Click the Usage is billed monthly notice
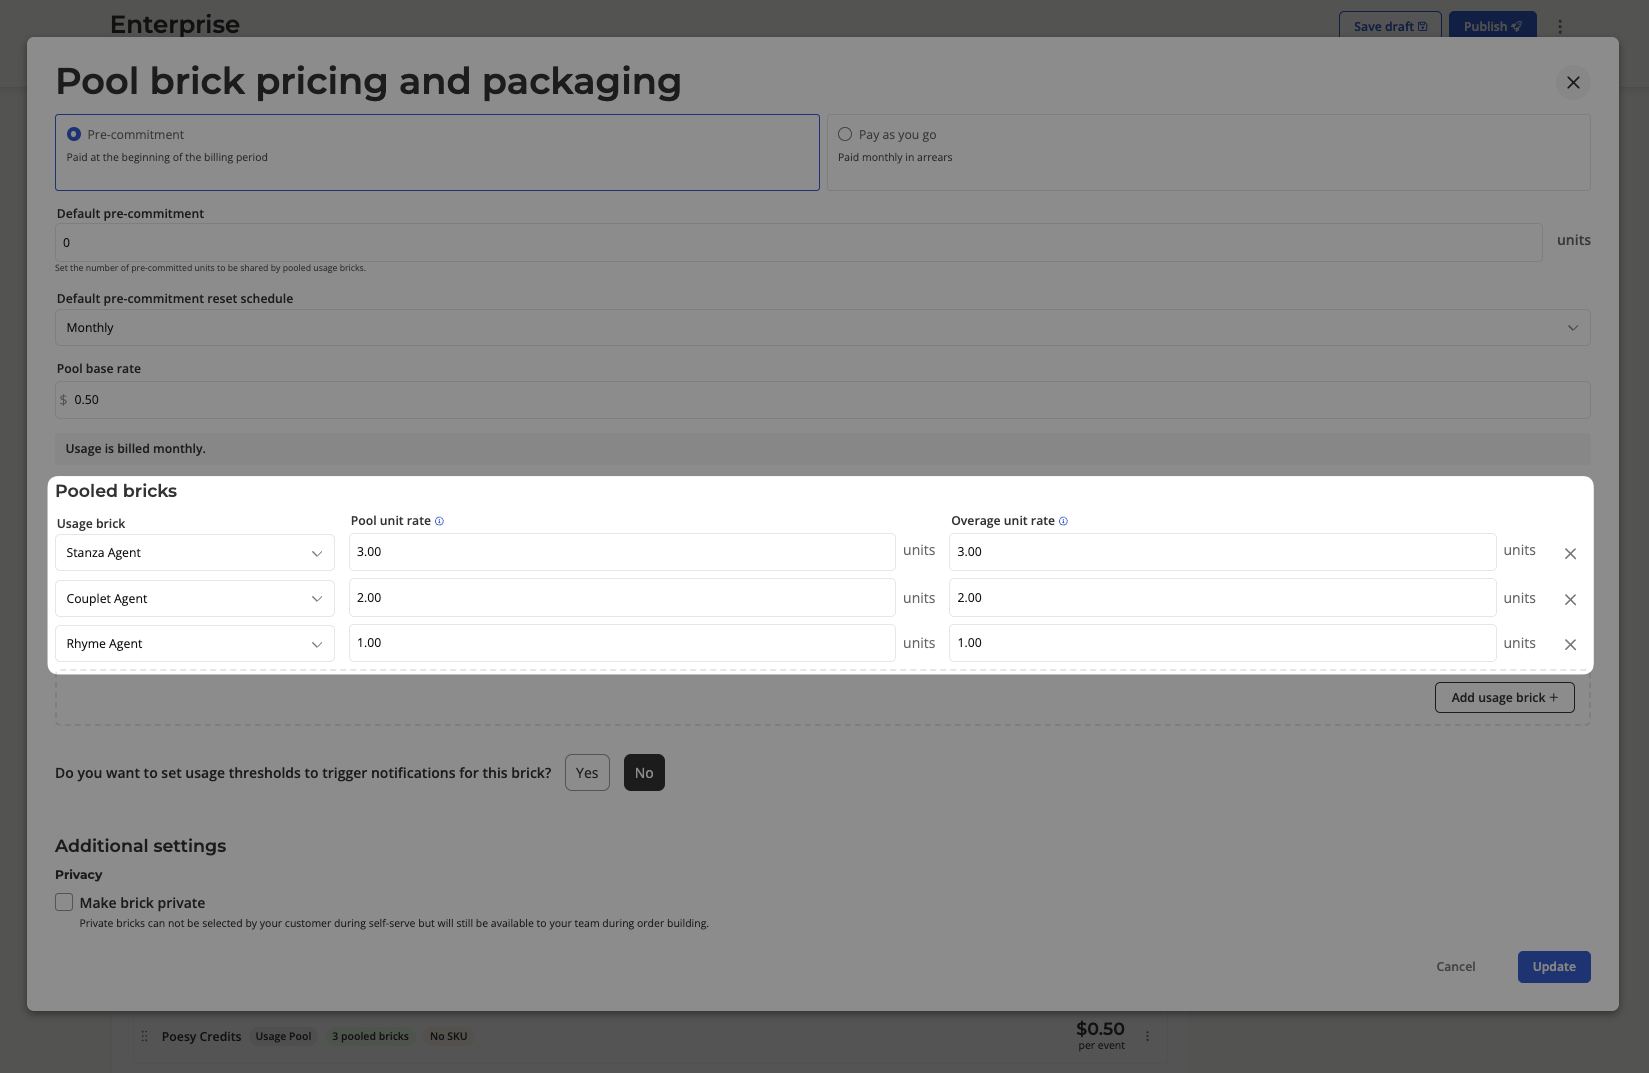Viewport: 1649px width, 1073px height. click(x=822, y=449)
